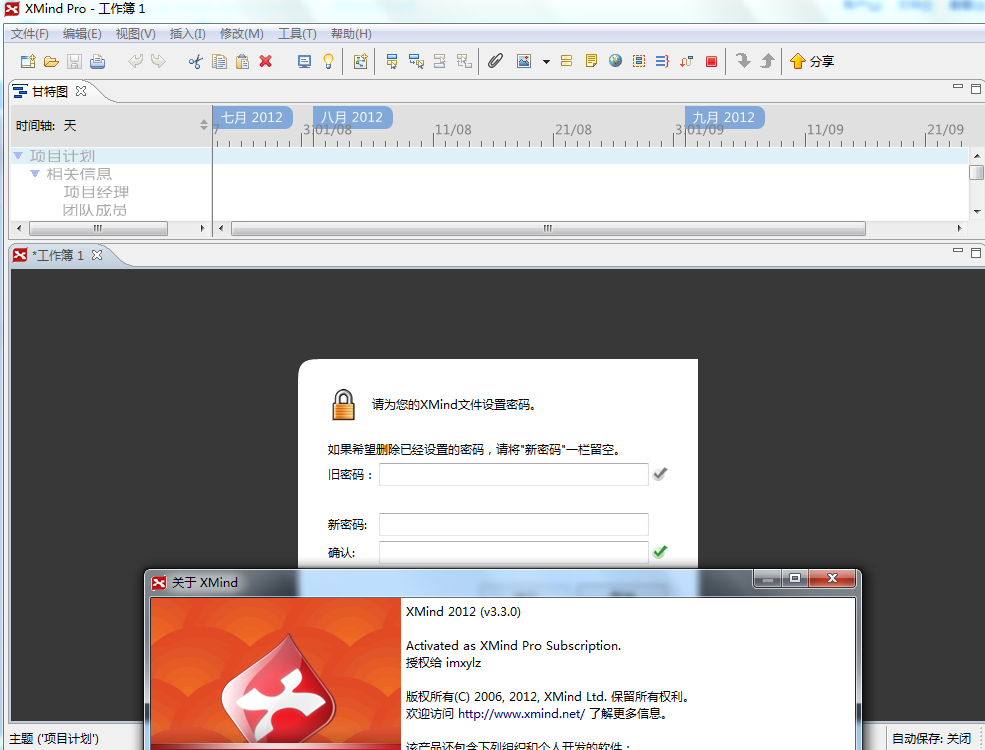Open the 插入(I) menu
This screenshot has height=750, width=985.
click(187, 34)
